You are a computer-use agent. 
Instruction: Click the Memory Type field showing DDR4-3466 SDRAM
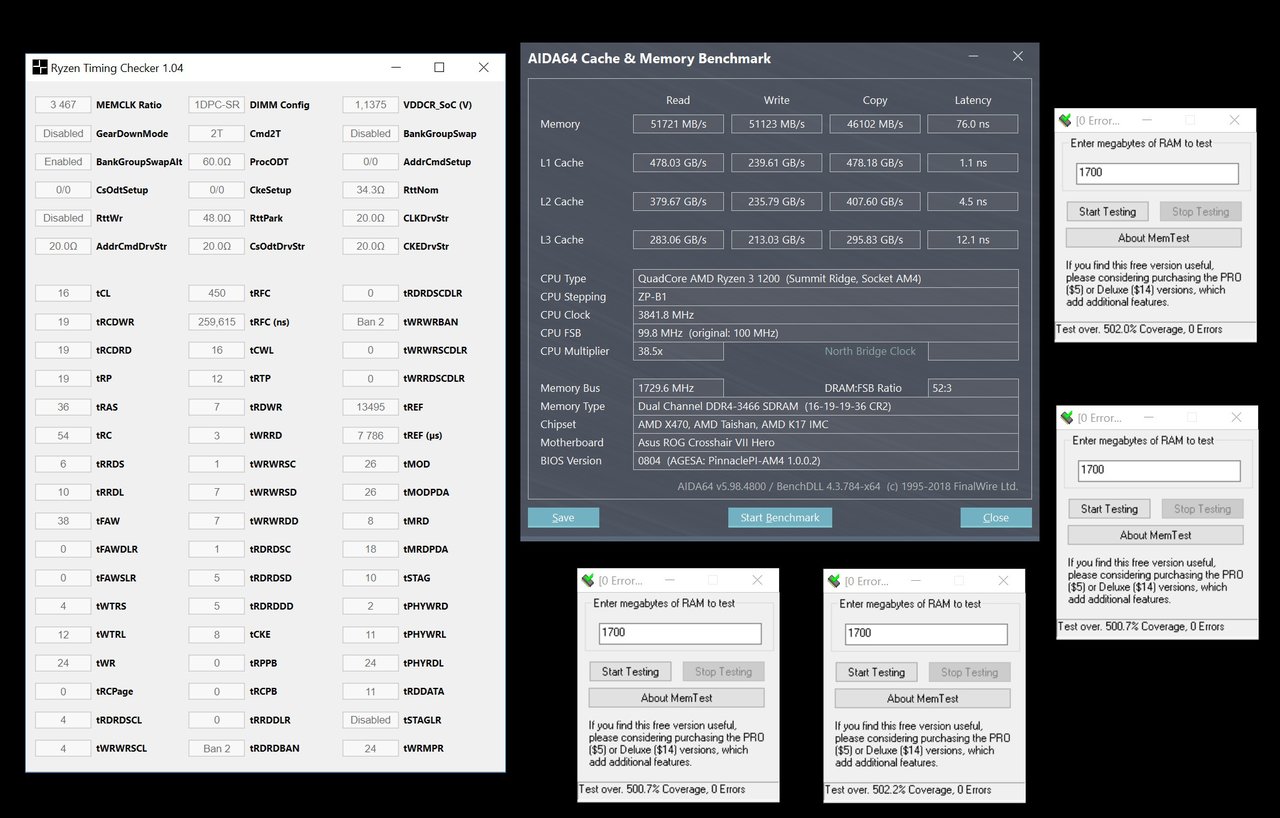(826, 406)
